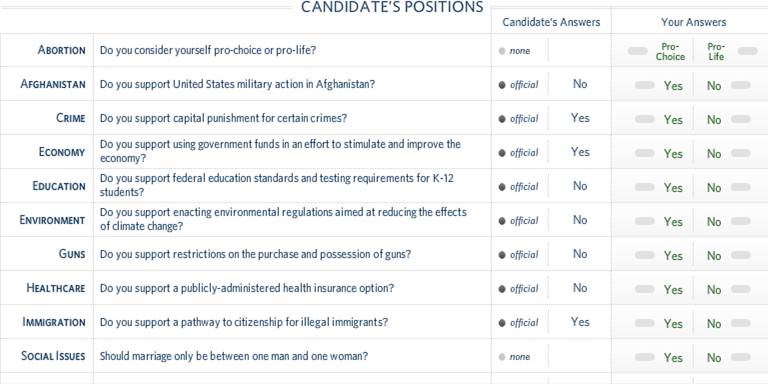The width and height of the screenshot is (768, 384).
Task: Click the Environment topic label
Action: 52,220
